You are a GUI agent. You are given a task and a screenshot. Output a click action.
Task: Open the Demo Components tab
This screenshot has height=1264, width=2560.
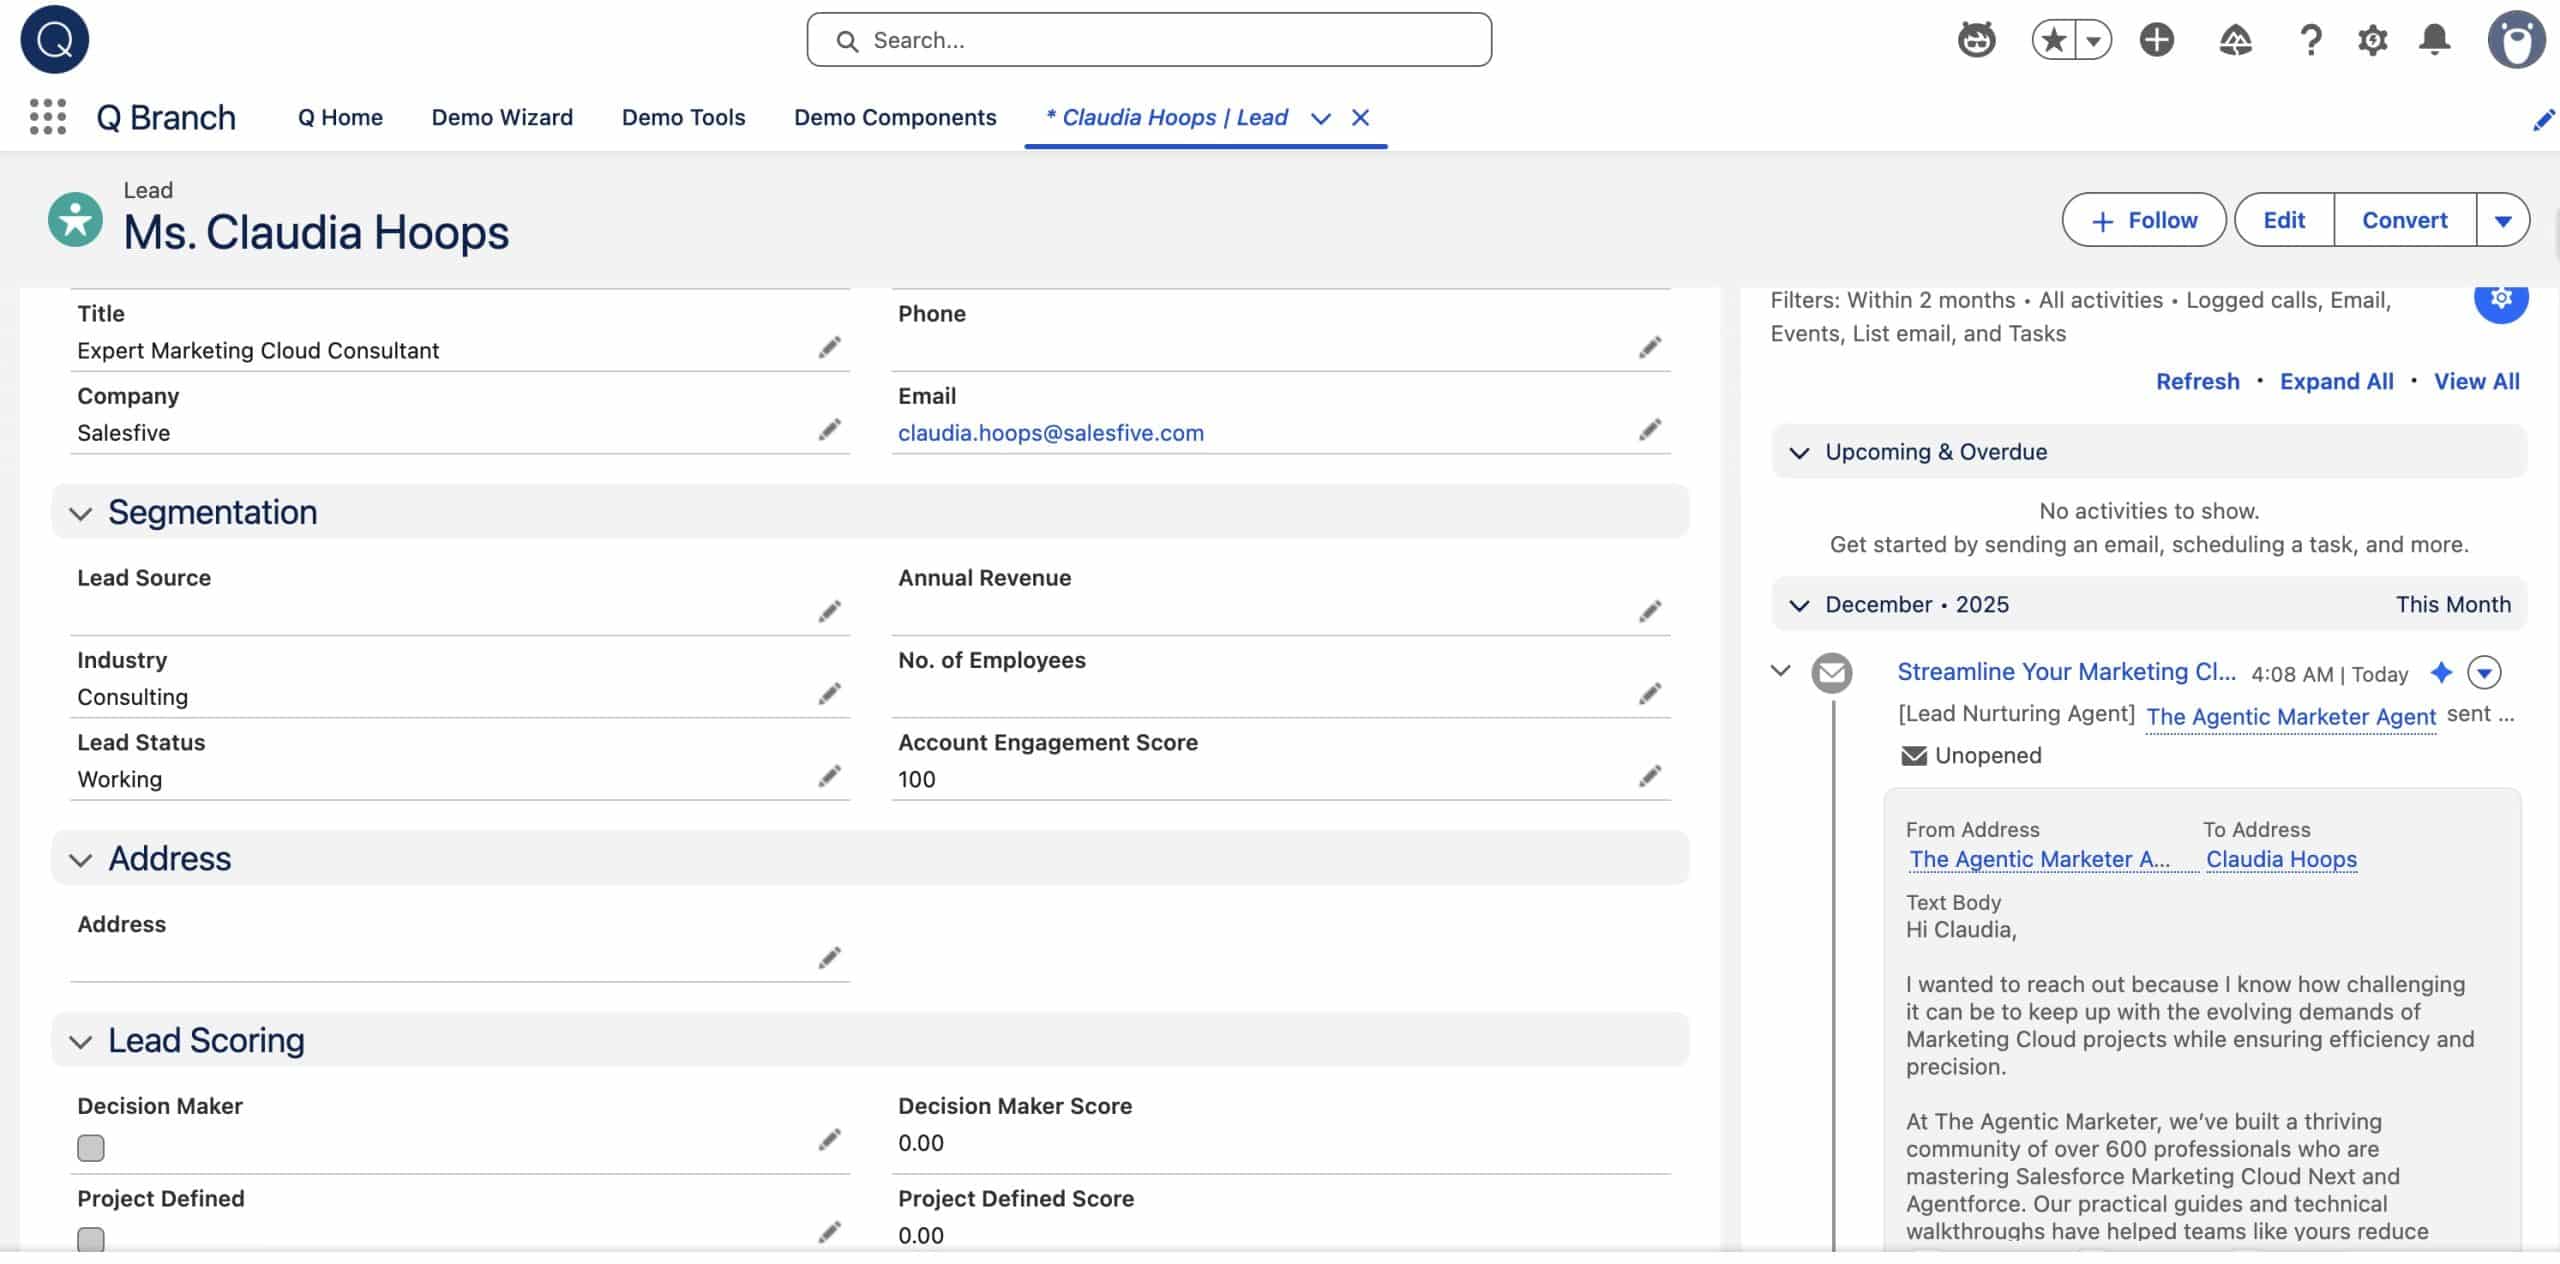click(x=895, y=118)
